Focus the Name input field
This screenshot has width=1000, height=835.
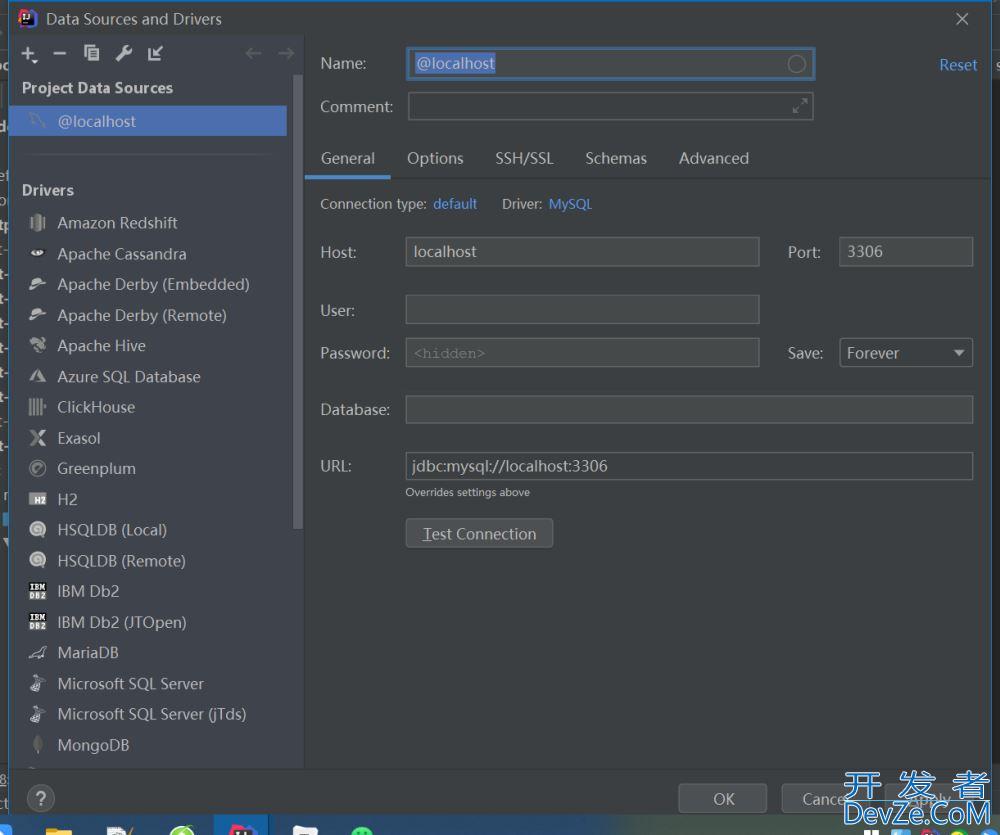coord(610,64)
